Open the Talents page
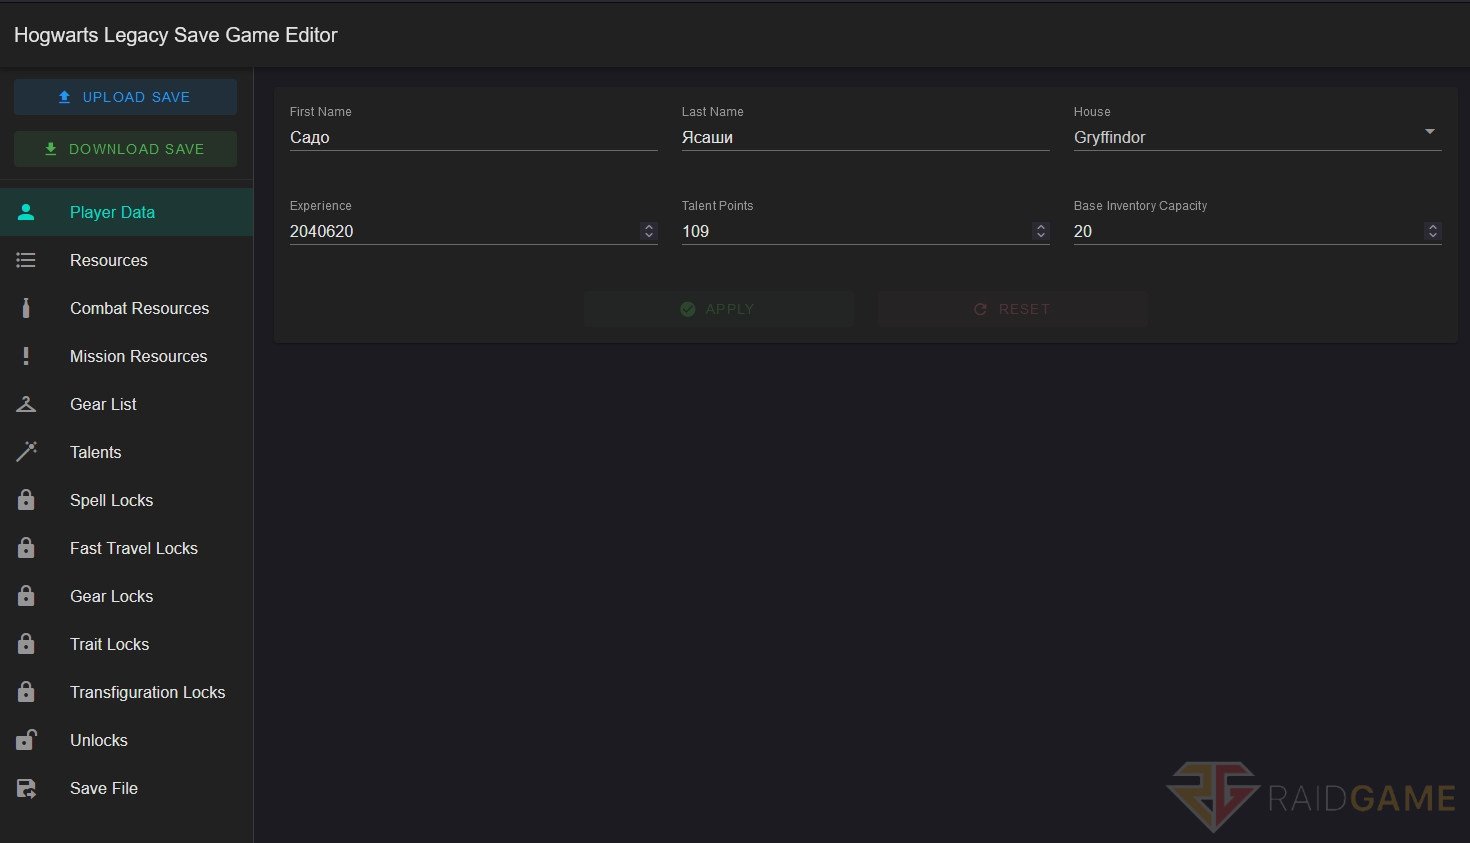This screenshot has height=843, width=1470. point(126,452)
